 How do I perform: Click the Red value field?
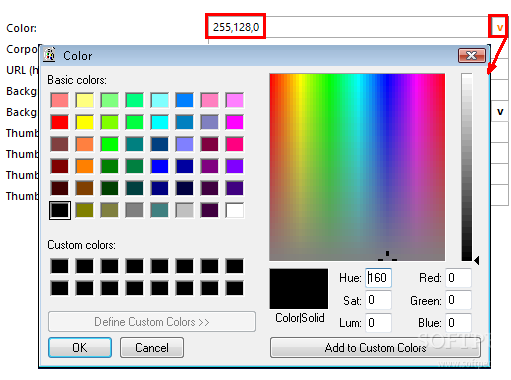(458, 278)
